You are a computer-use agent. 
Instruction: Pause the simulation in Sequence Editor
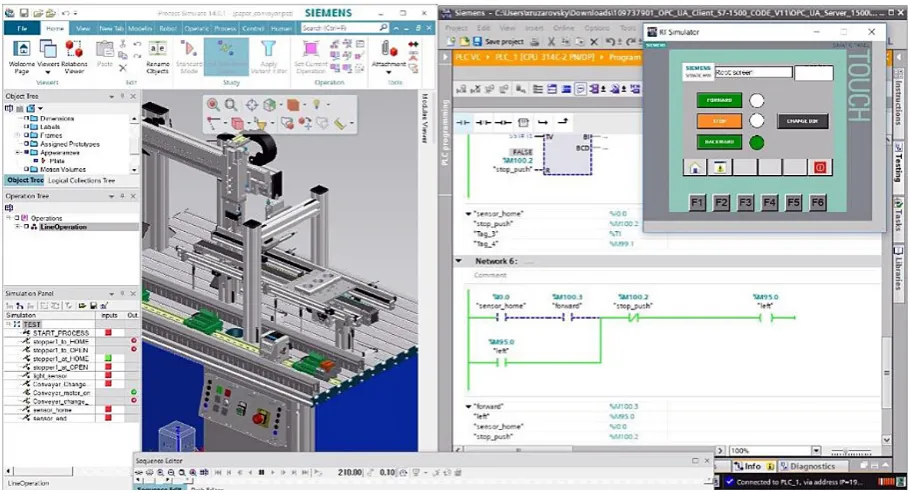pyautogui.click(x=261, y=472)
